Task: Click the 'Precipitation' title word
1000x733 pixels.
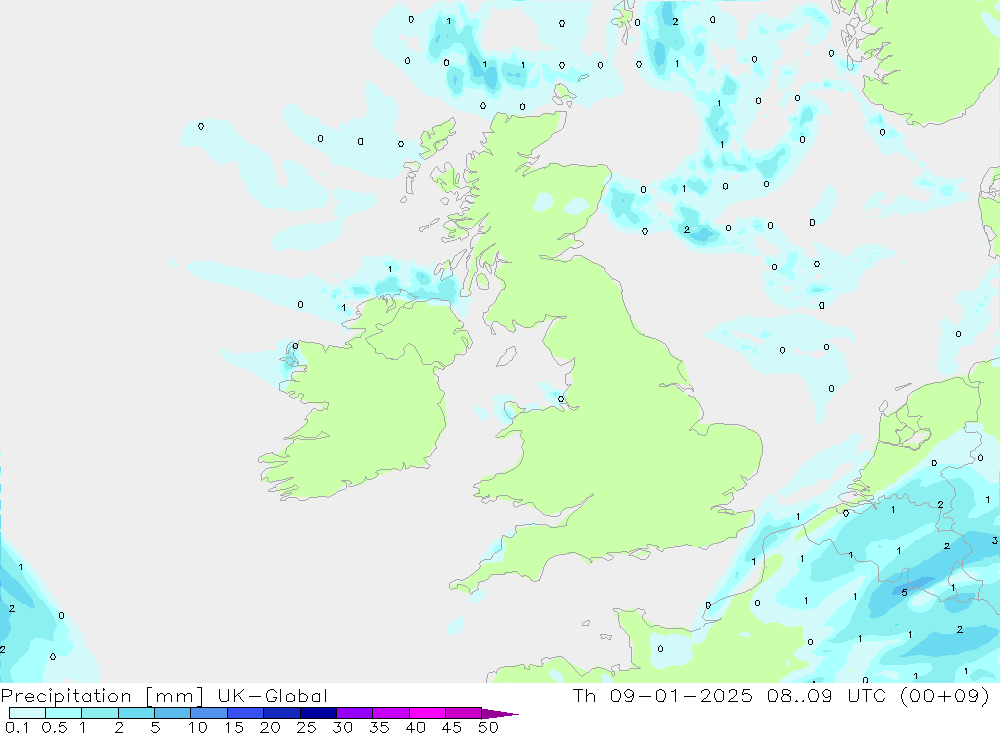Action: point(66,696)
